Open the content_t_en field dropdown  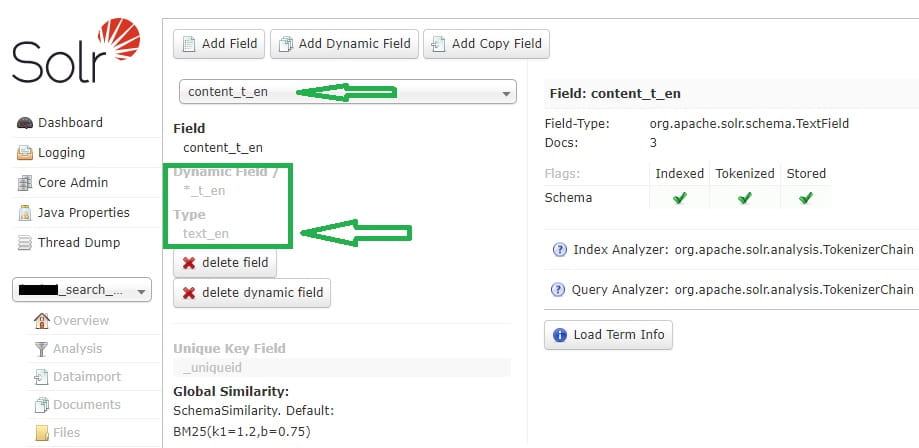point(348,92)
